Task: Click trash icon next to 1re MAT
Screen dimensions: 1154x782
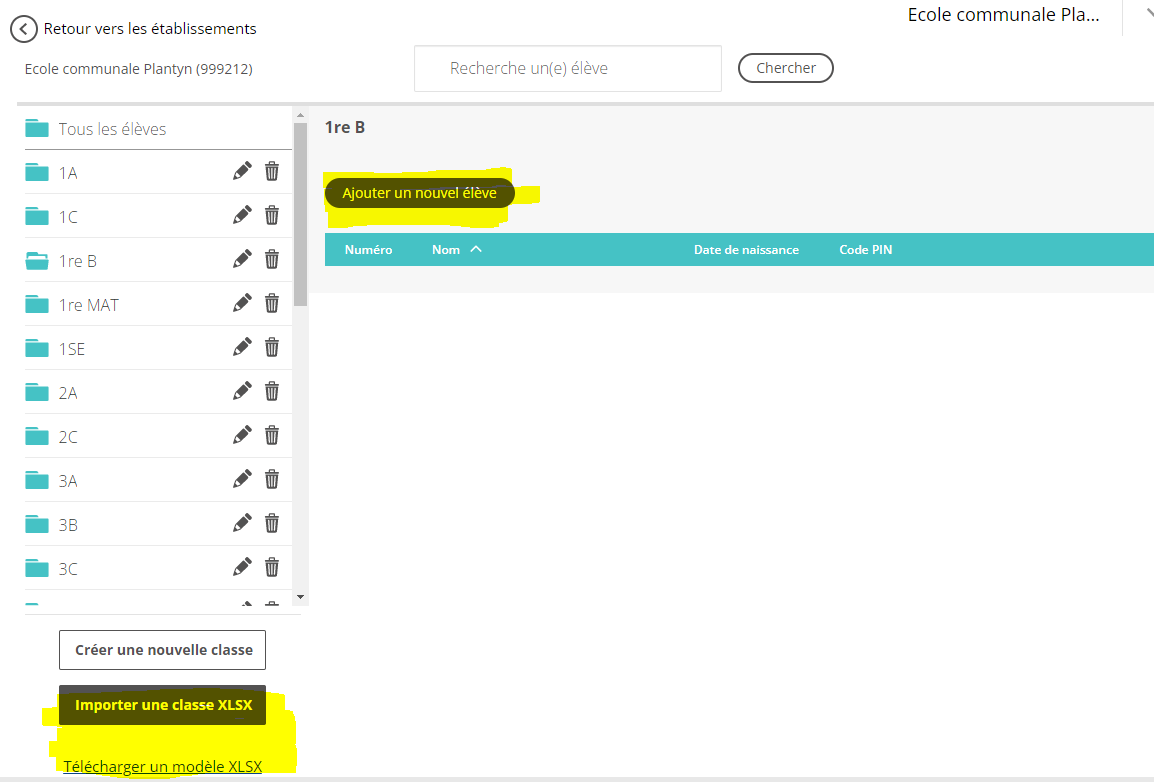Action: tap(272, 304)
